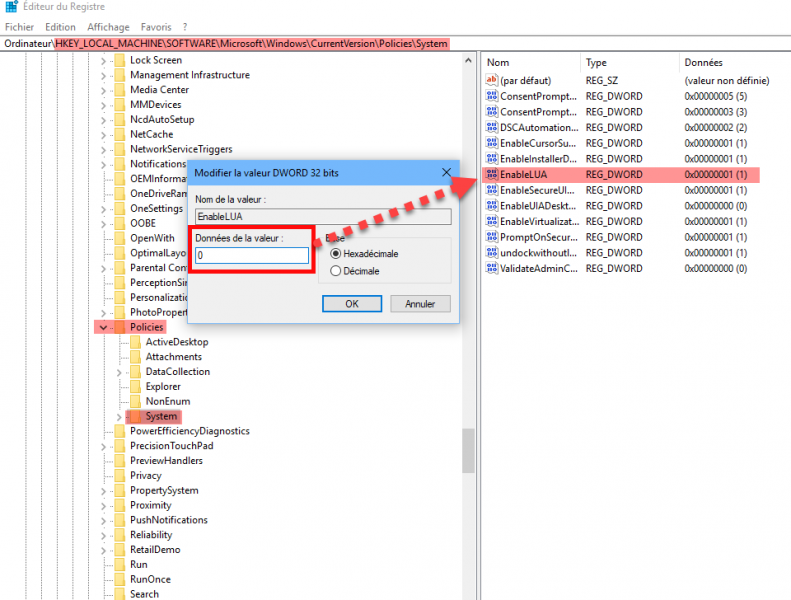Click the PromptOnSecur... value icon
Image resolution: width=791 pixels, height=600 pixels.
click(x=491, y=237)
